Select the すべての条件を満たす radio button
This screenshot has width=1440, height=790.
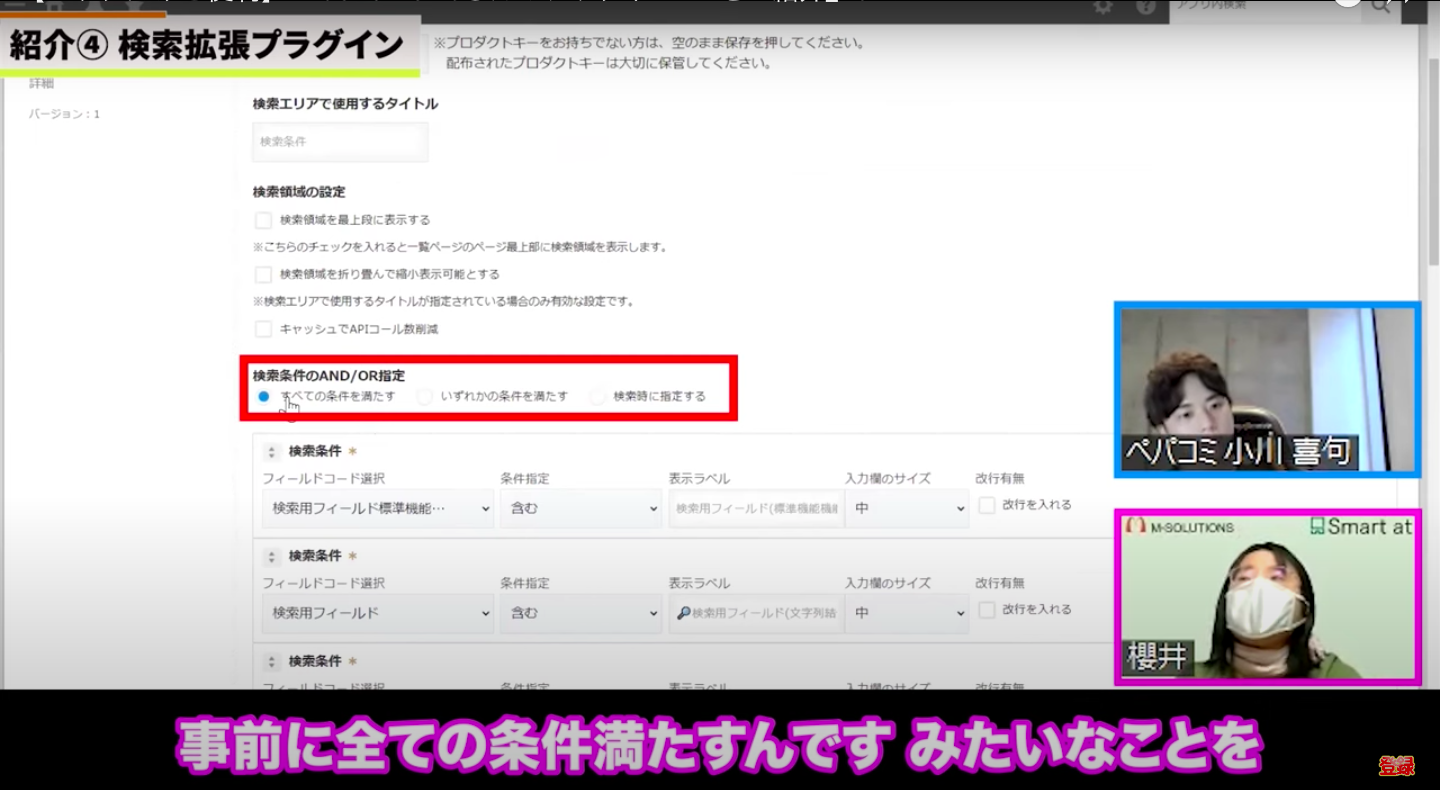(x=264, y=396)
